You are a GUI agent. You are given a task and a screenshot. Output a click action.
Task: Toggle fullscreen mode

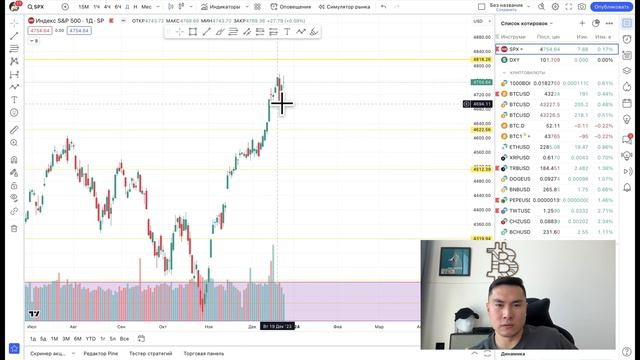click(569, 7)
